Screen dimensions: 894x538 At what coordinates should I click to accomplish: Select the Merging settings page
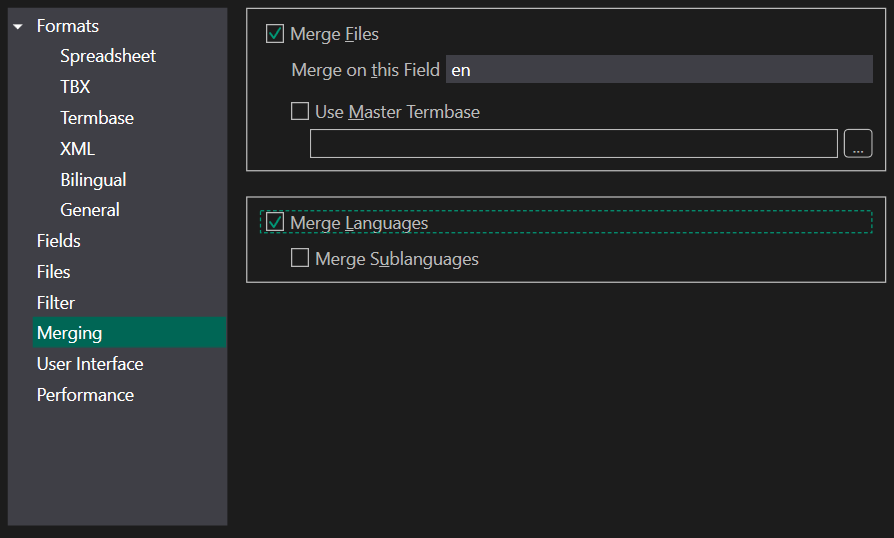129,333
